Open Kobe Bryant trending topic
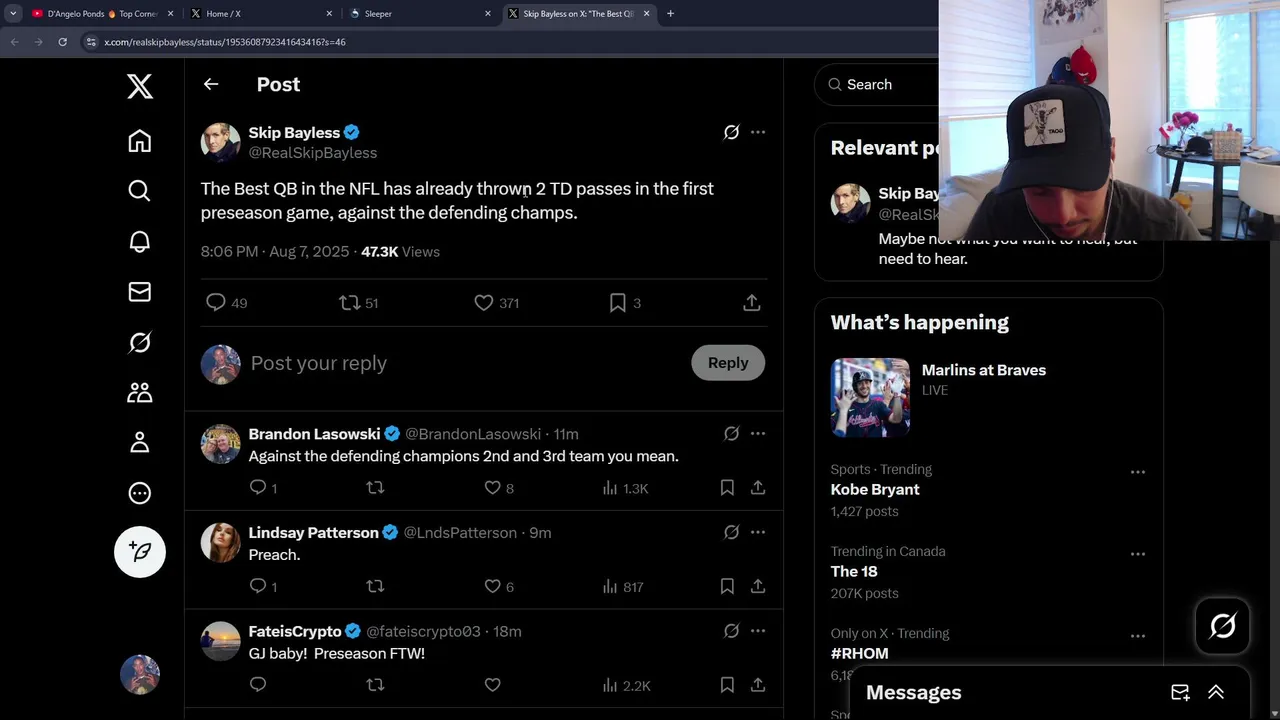 point(875,490)
